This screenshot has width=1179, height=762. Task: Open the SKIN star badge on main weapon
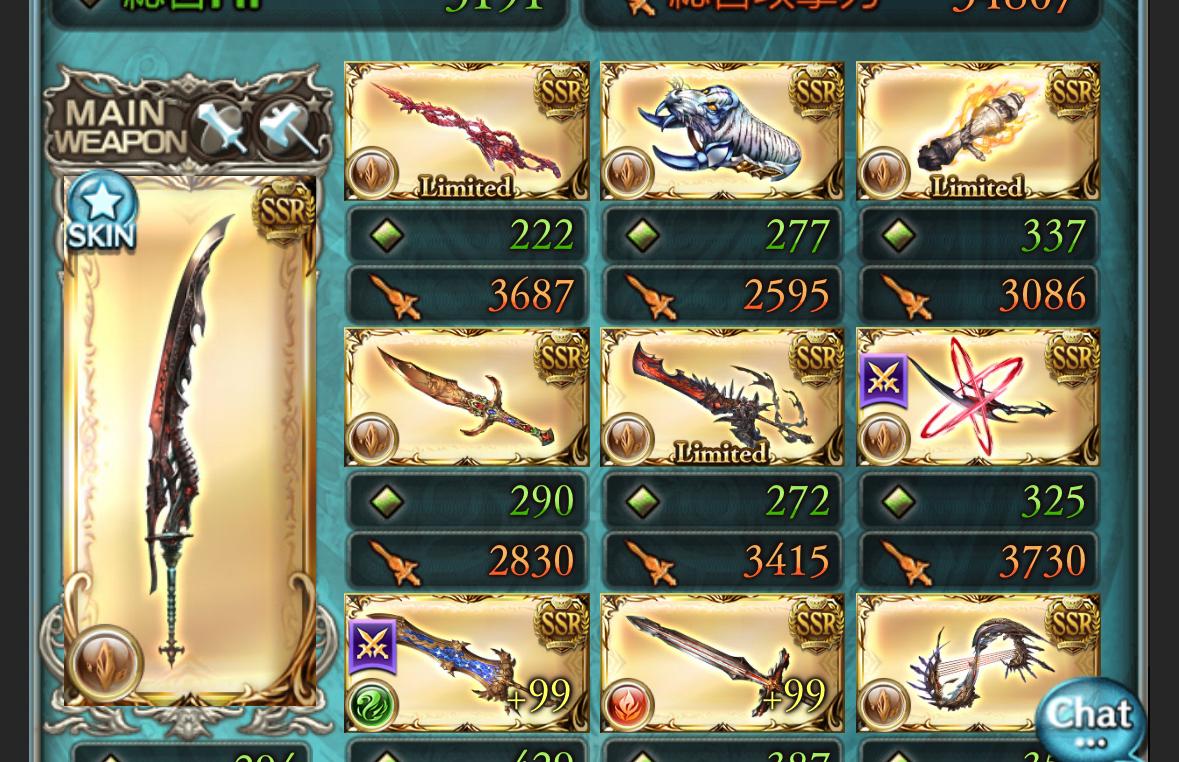tap(102, 211)
